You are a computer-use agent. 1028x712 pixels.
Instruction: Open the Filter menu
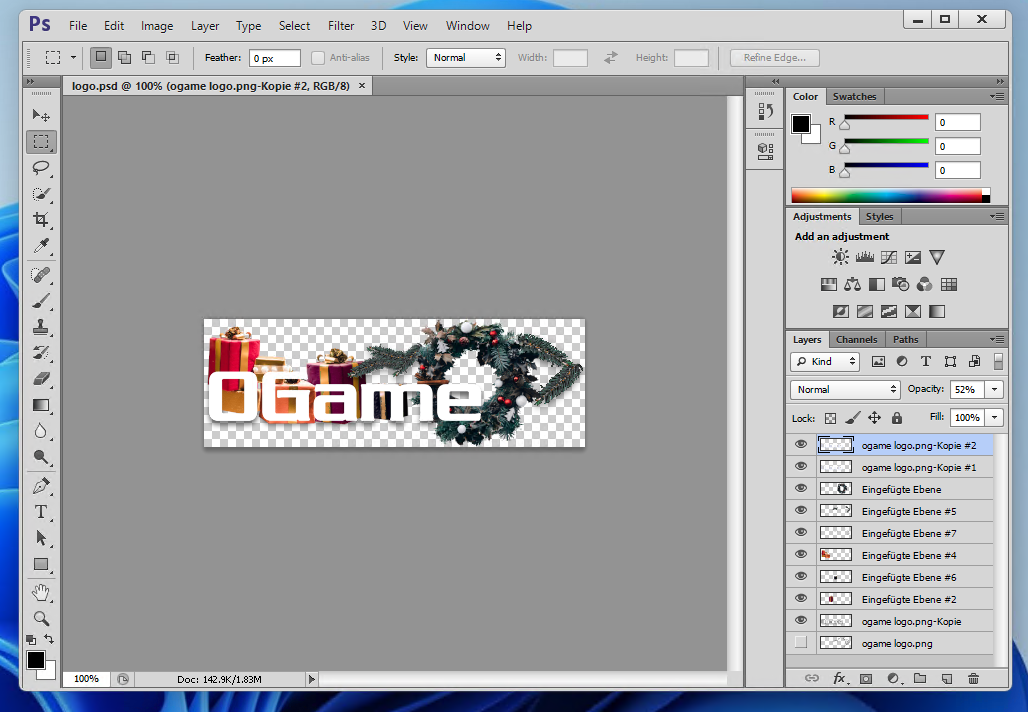341,26
